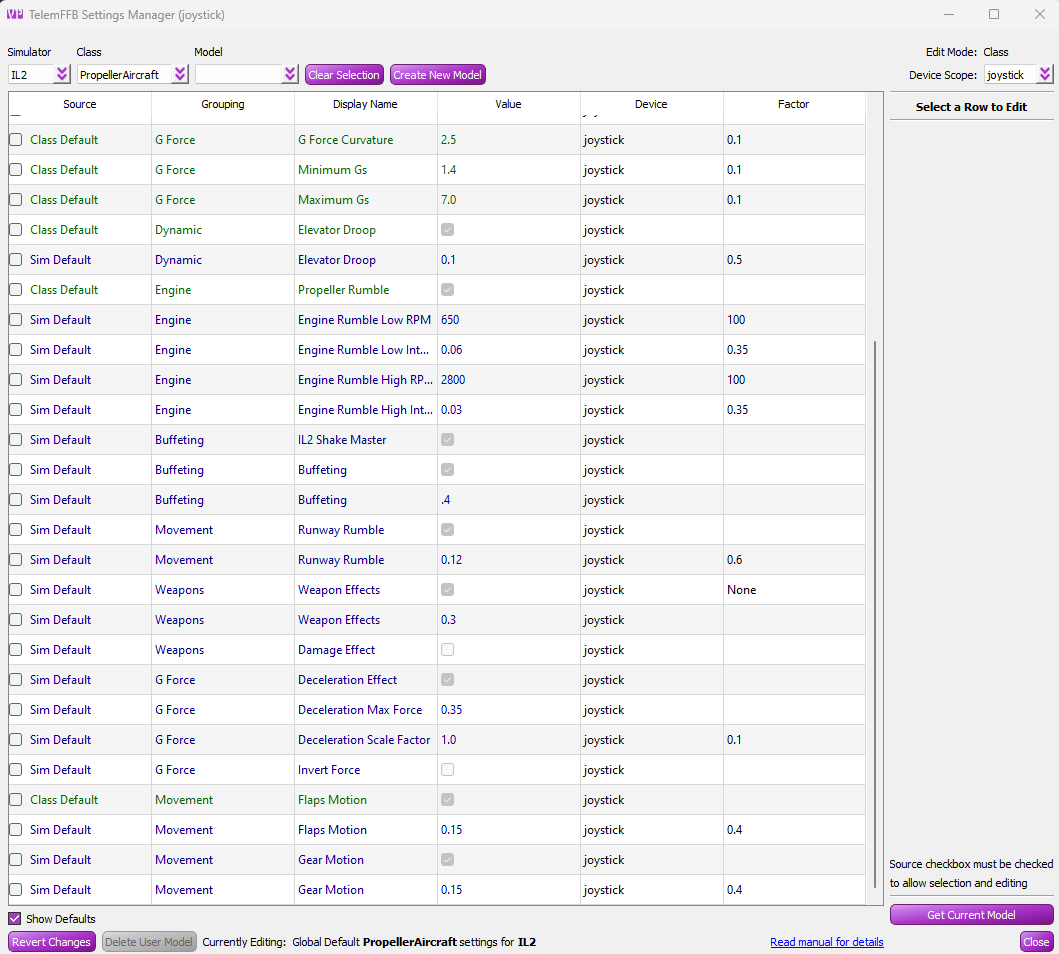Click the Clear Selection button
This screenshot has width=1059, height=954.
(344, 75)
